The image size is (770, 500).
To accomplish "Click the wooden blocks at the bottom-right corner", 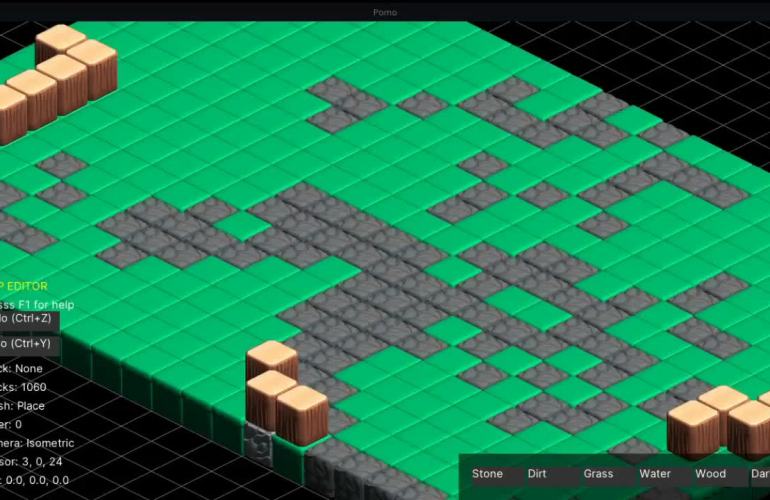I will point(722,420).
